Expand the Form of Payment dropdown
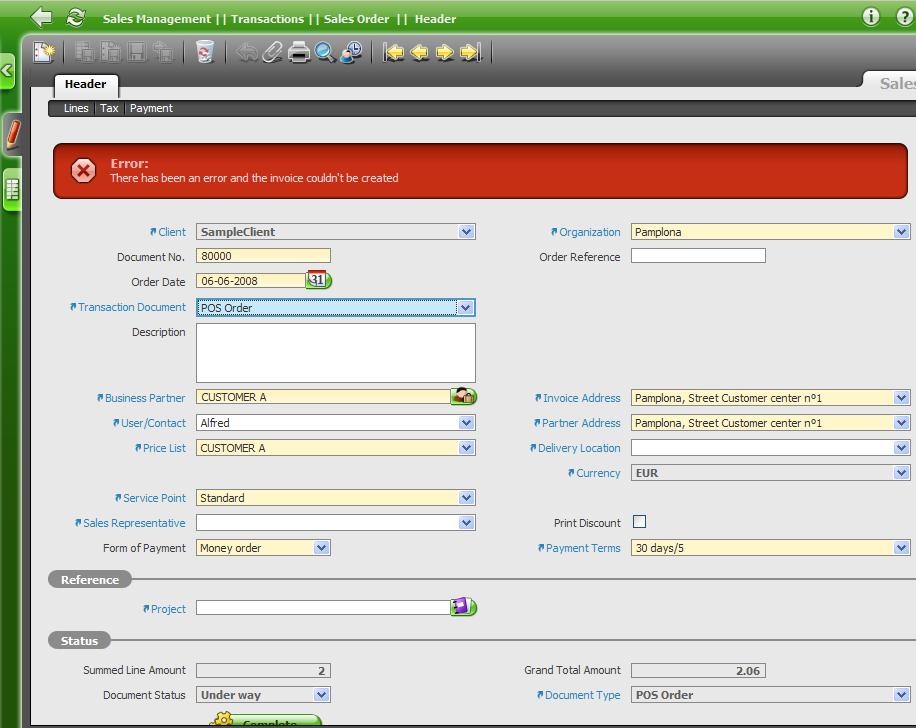The width and height of the screenshot is (916, 728). (321, 548)
